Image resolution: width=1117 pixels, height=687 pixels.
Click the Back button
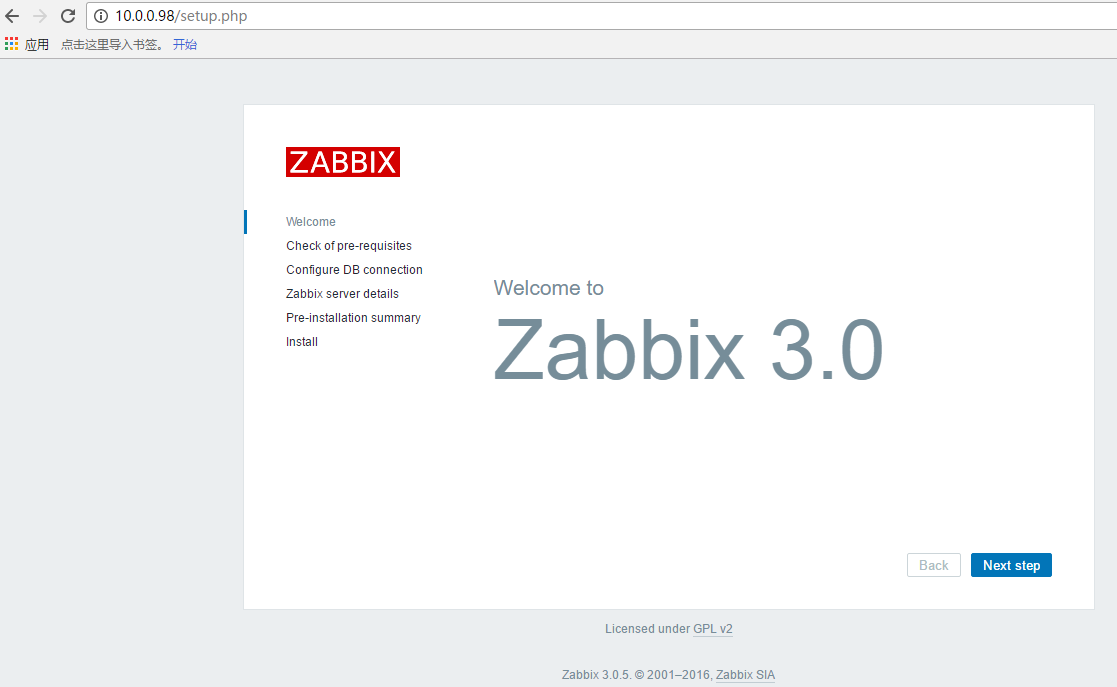(933, 565)
